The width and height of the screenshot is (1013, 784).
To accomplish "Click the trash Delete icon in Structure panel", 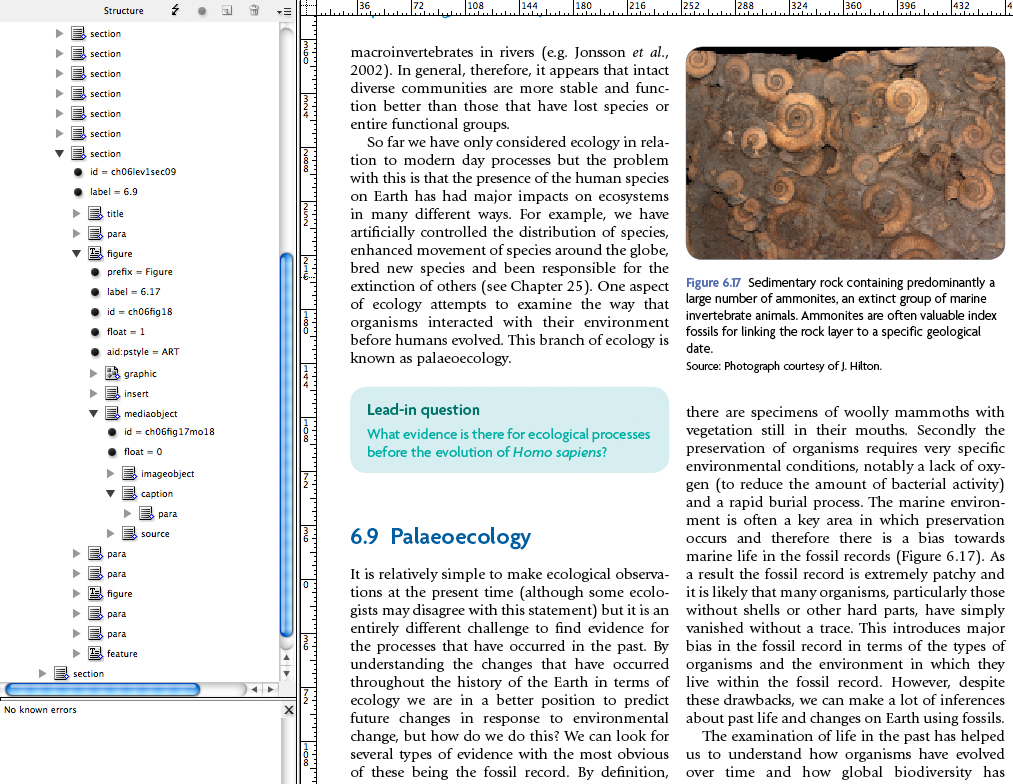I will (254, 10).
